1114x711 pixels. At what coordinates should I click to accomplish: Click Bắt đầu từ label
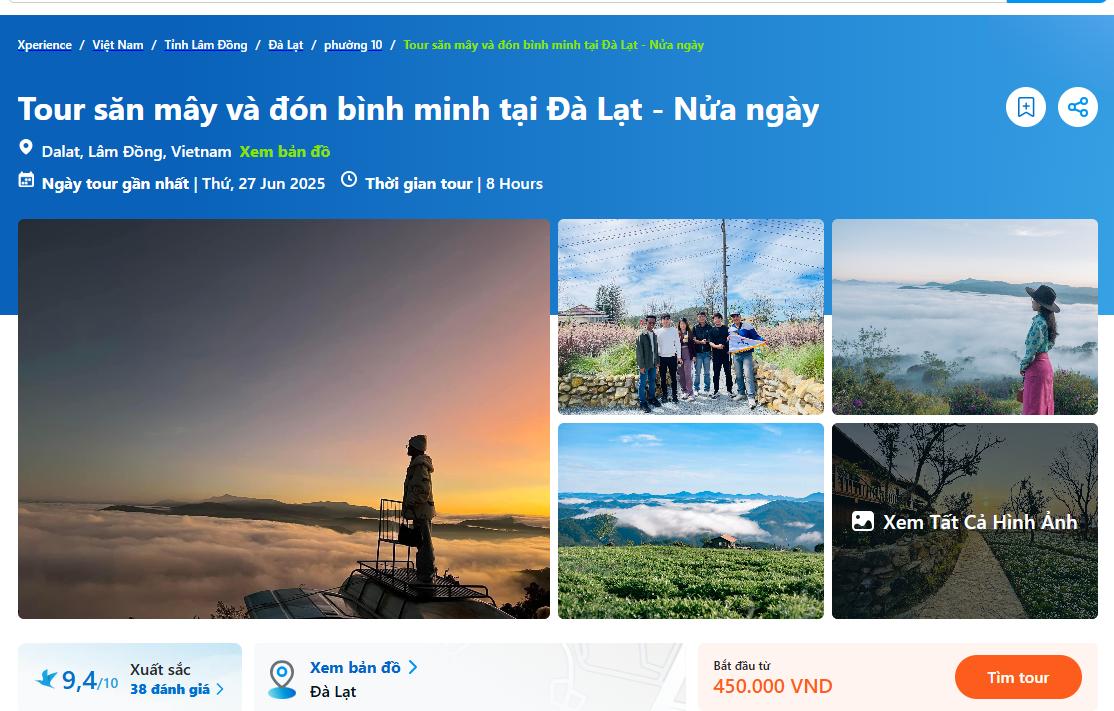[x=742, y=666]
